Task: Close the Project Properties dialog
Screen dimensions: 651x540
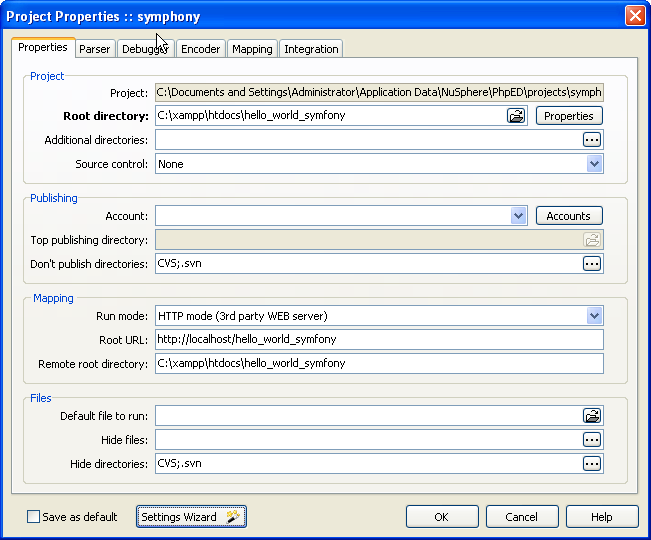Action: 634,16
